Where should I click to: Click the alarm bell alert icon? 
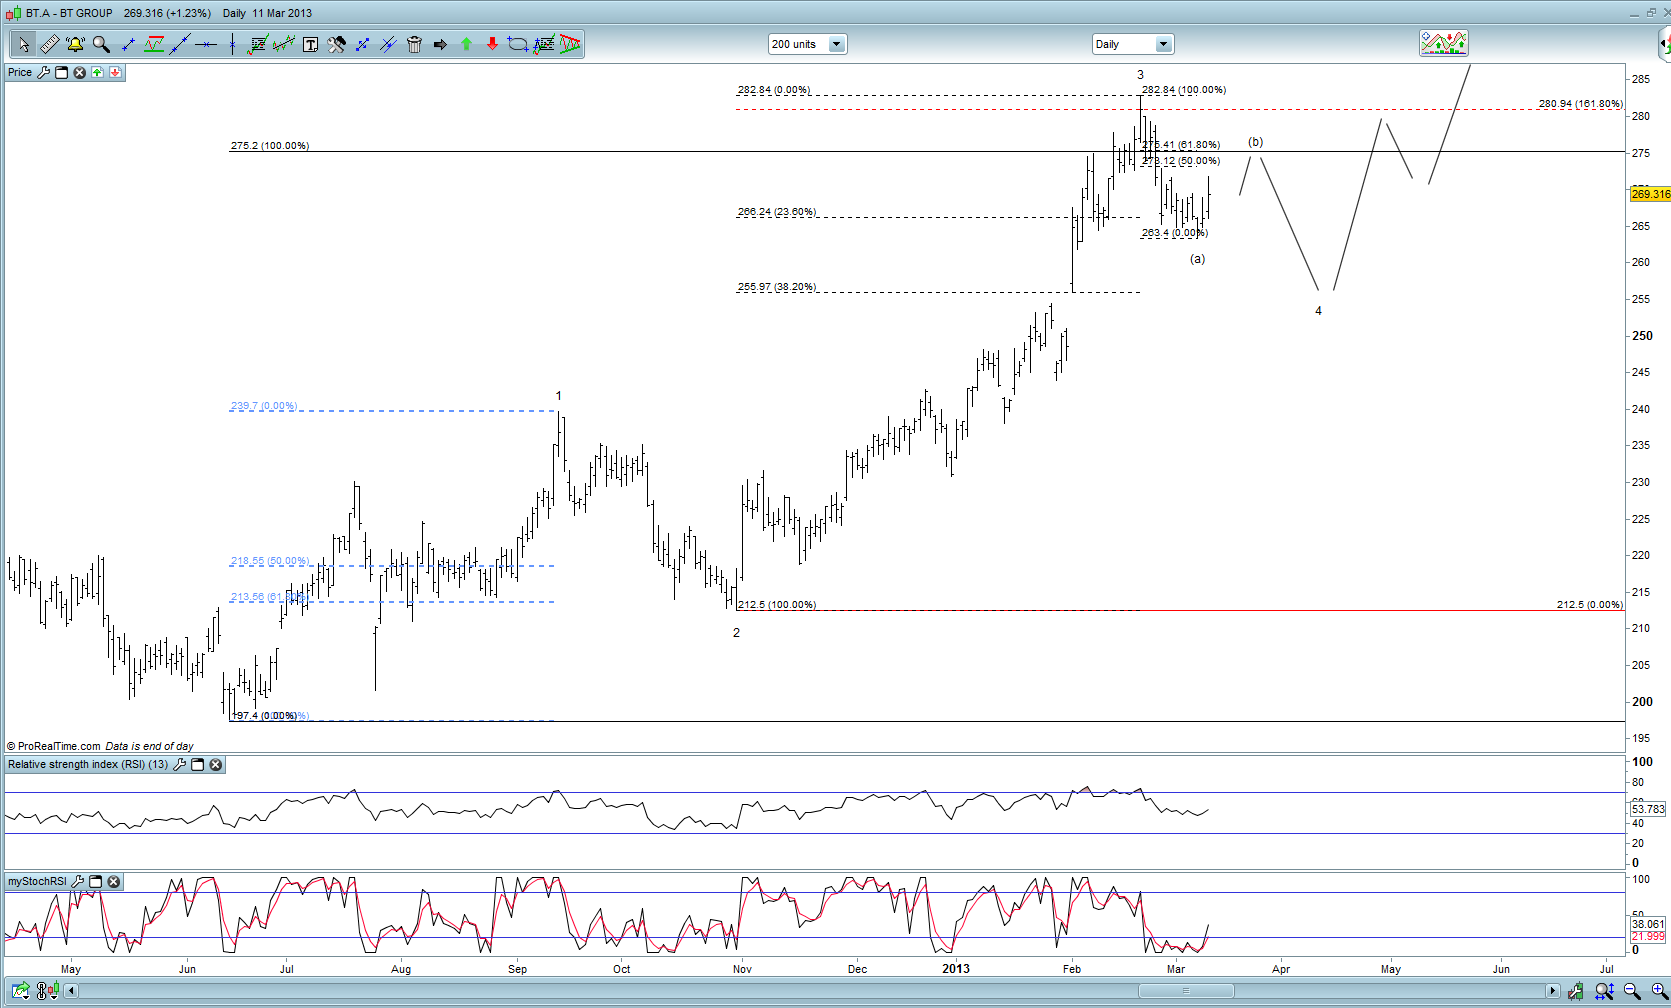[75, 44]
